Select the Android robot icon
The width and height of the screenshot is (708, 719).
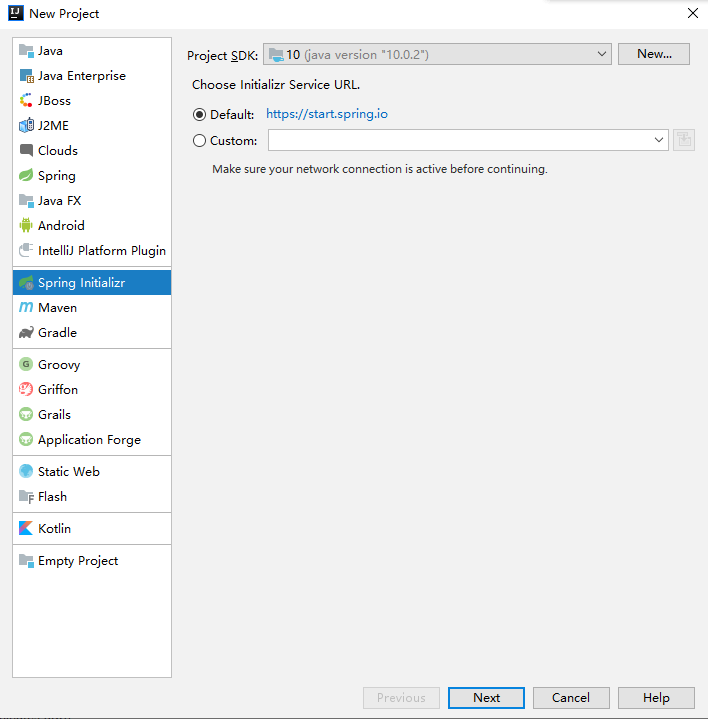[26, 225]
